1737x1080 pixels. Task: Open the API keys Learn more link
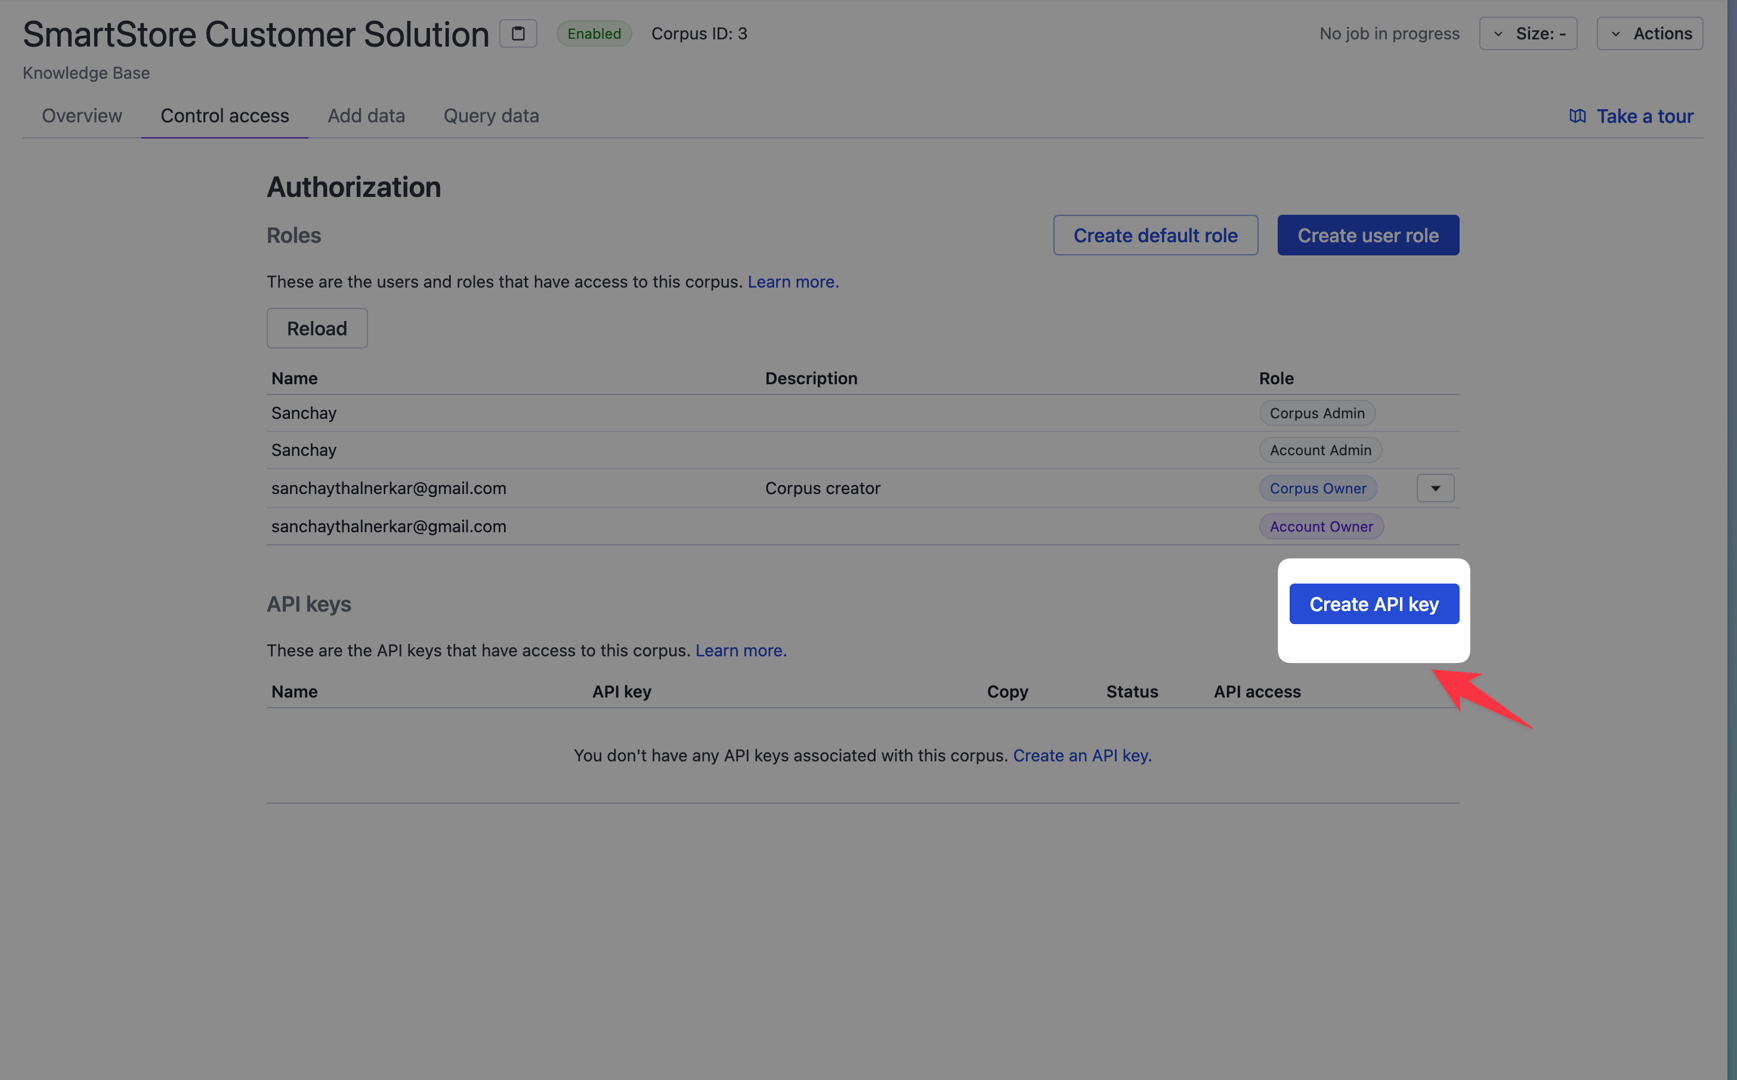(x=741, y=650)
